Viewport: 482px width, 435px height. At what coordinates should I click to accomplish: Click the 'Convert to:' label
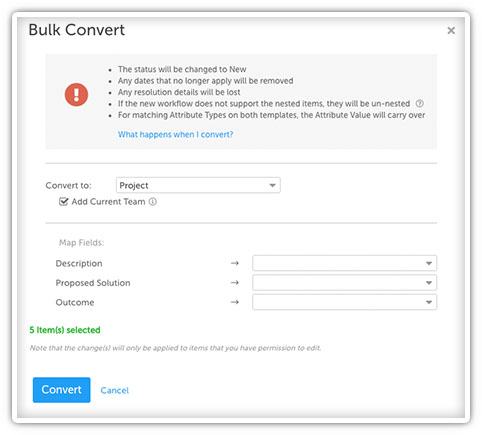(68, 186)
